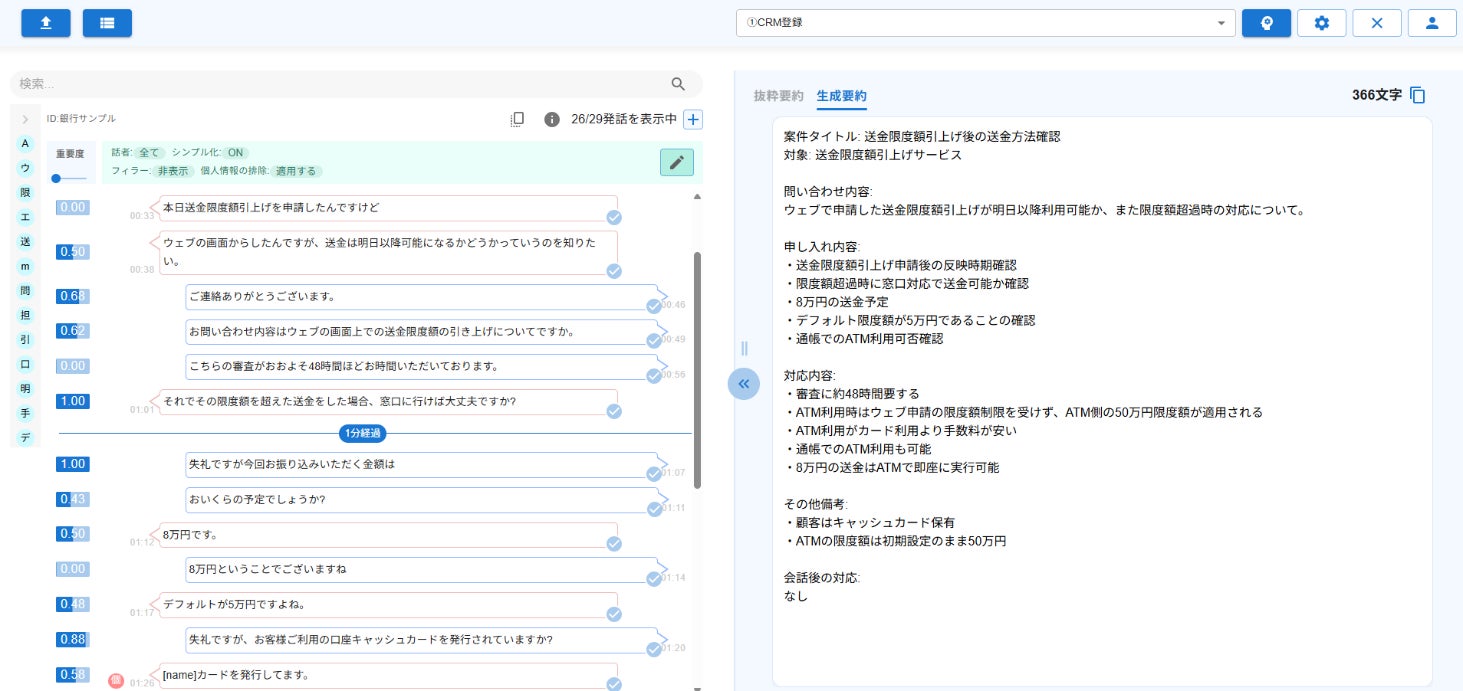Click into the 検索 search field
The width and height of the screenshot is (1463, 691).
[340, 84]
